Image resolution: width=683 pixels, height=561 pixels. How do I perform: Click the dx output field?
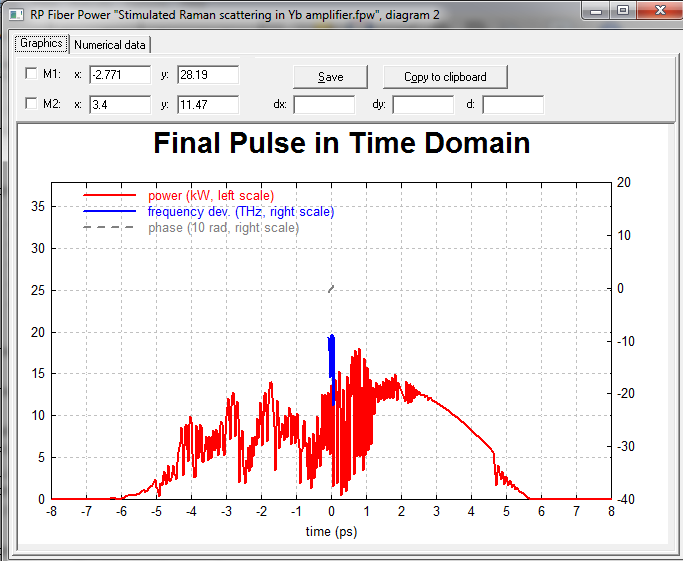point(324,105)
